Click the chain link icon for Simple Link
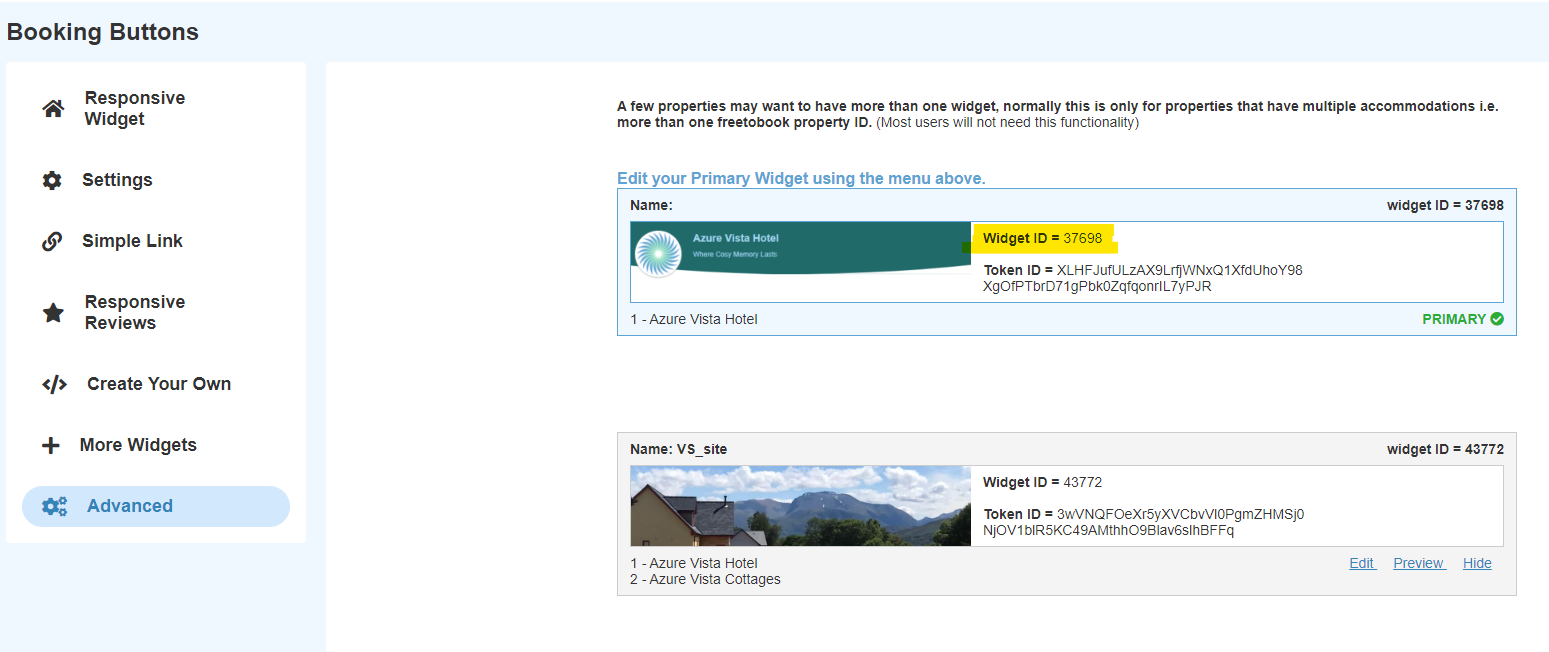This screenshot has height=652, width=1549. (52, 242)
